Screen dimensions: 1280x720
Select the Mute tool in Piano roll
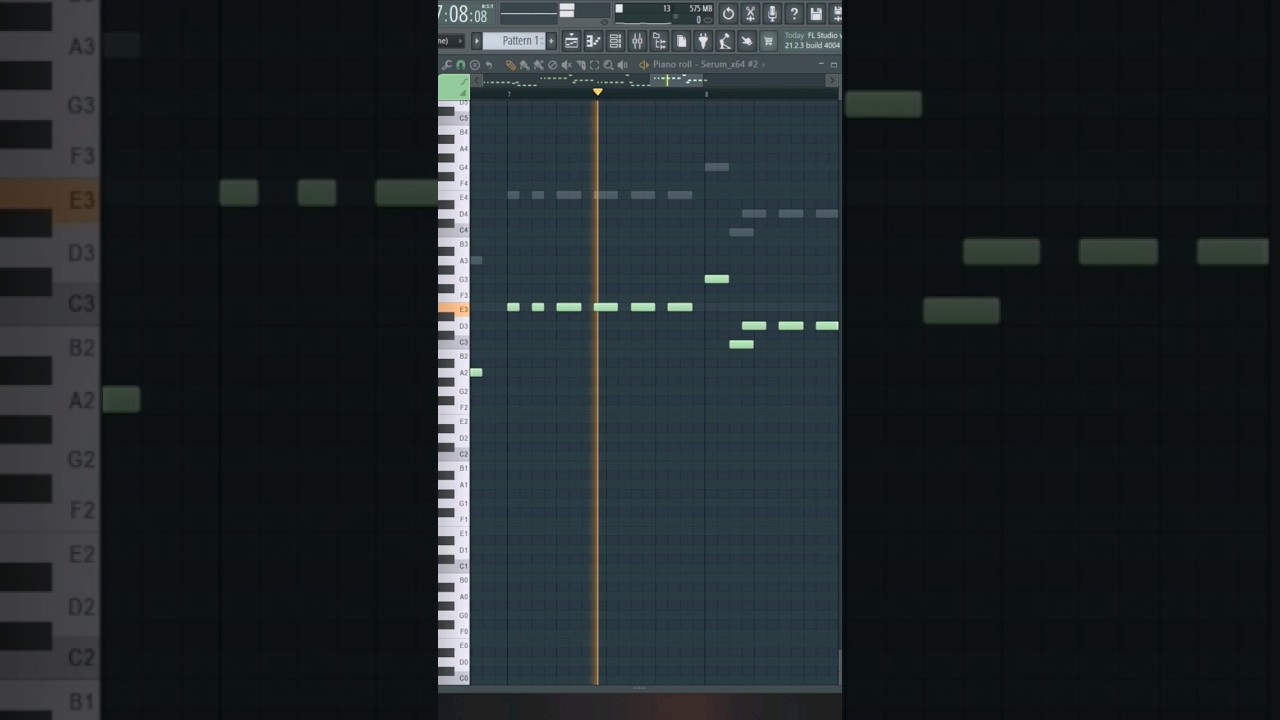click(566, 65)
